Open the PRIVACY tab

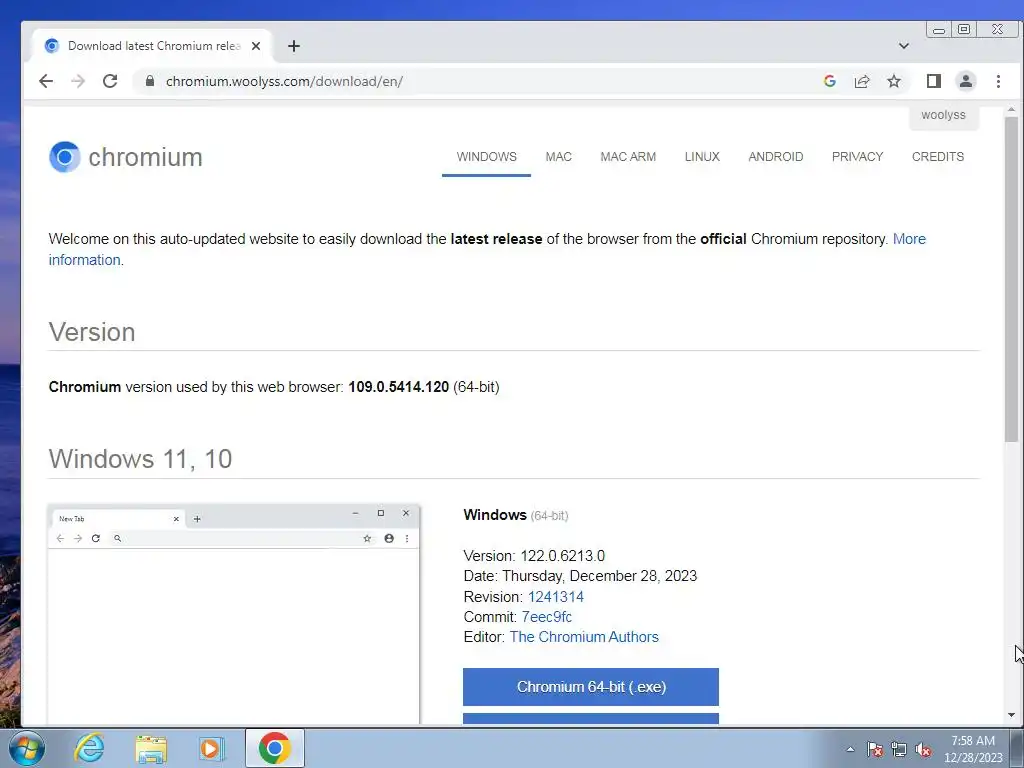point(857,157)
